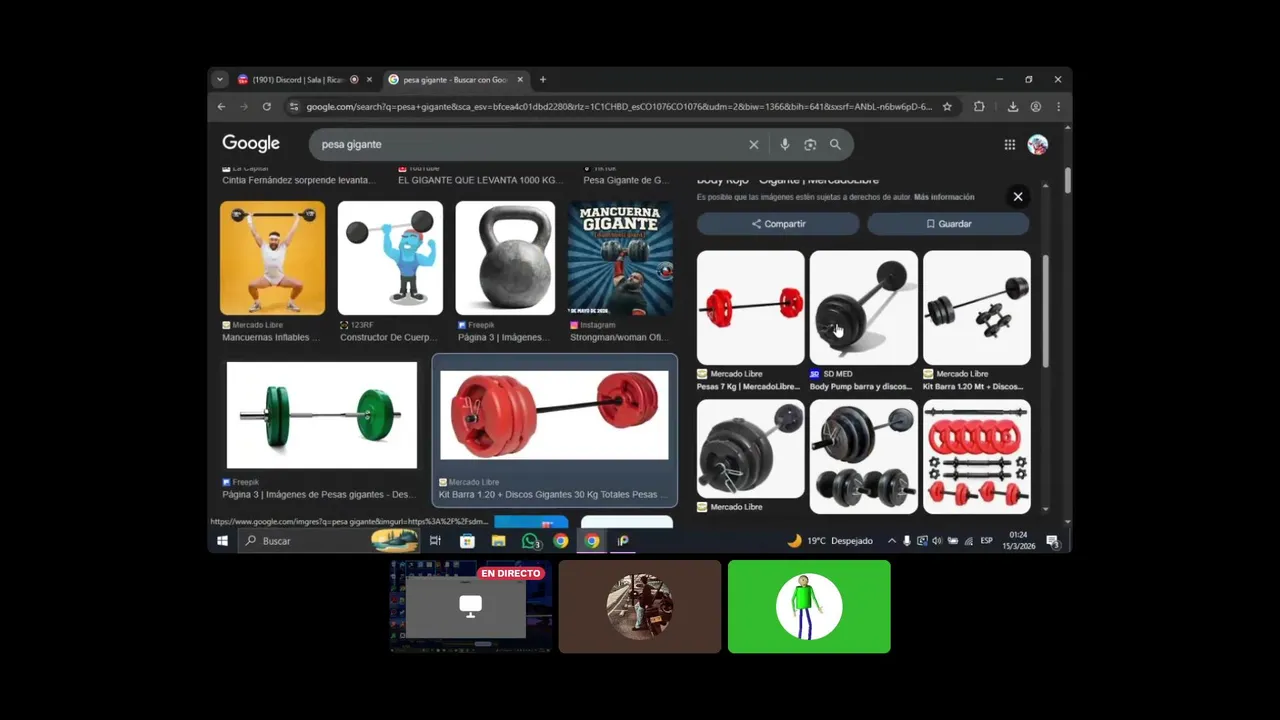Screen dimensions: 1280x720
Task: Click the Constructor De Cuerp... result title
Action: 389,337
